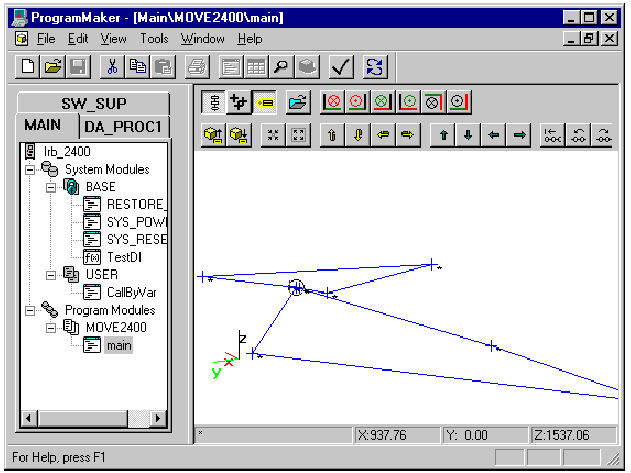Switch to the DA_PROC1 tab
Viewport: 631px width, 473px height.
pyautogui.click(x=123, y=127)
